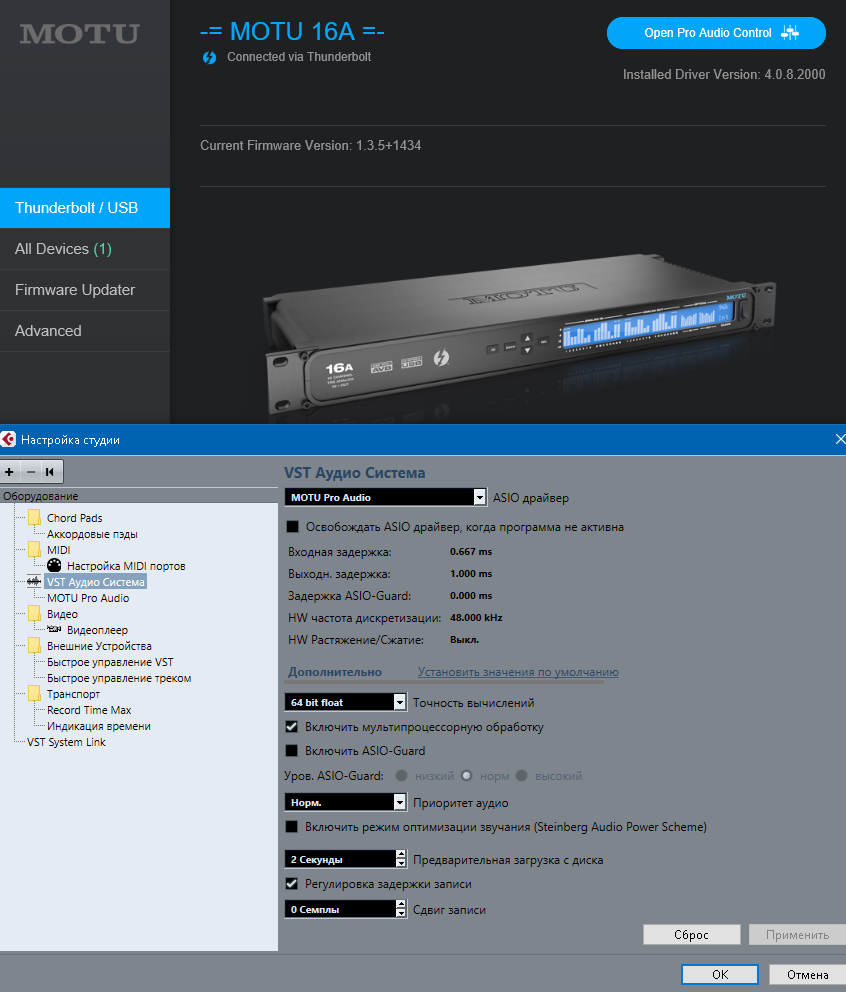Close the Настройка студии dialog
Image resolution: width=846 pixels, height=992 pixels.
pos(840,439)
